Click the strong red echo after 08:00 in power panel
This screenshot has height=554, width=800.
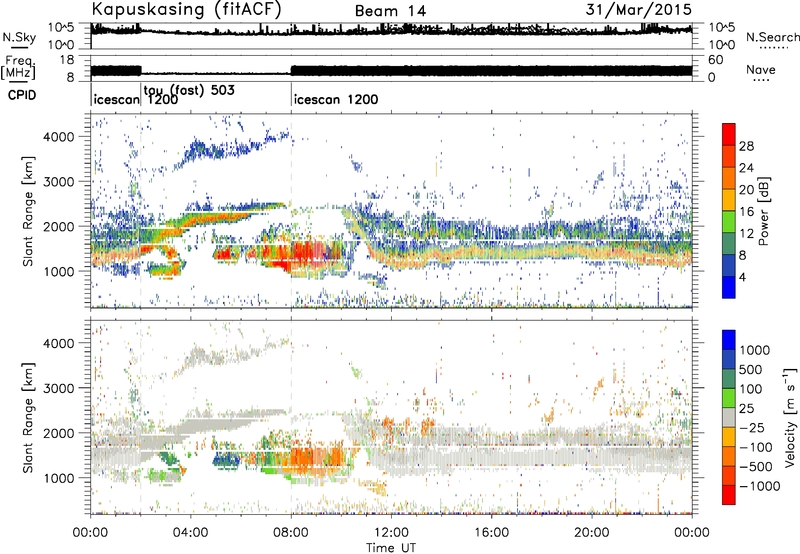tap(309, 253)
